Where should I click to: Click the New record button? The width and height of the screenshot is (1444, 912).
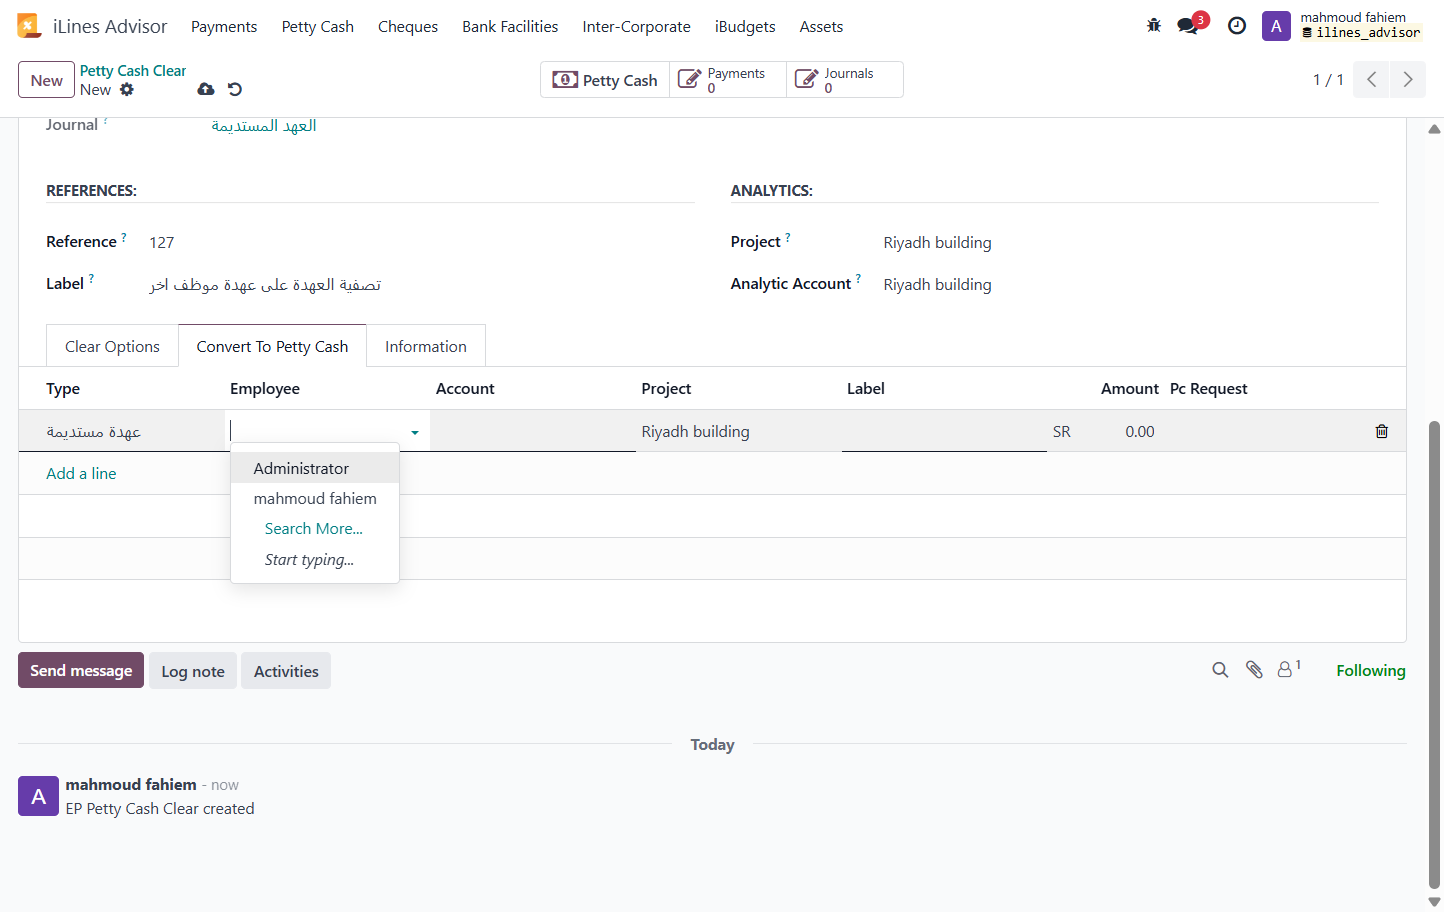46,80
